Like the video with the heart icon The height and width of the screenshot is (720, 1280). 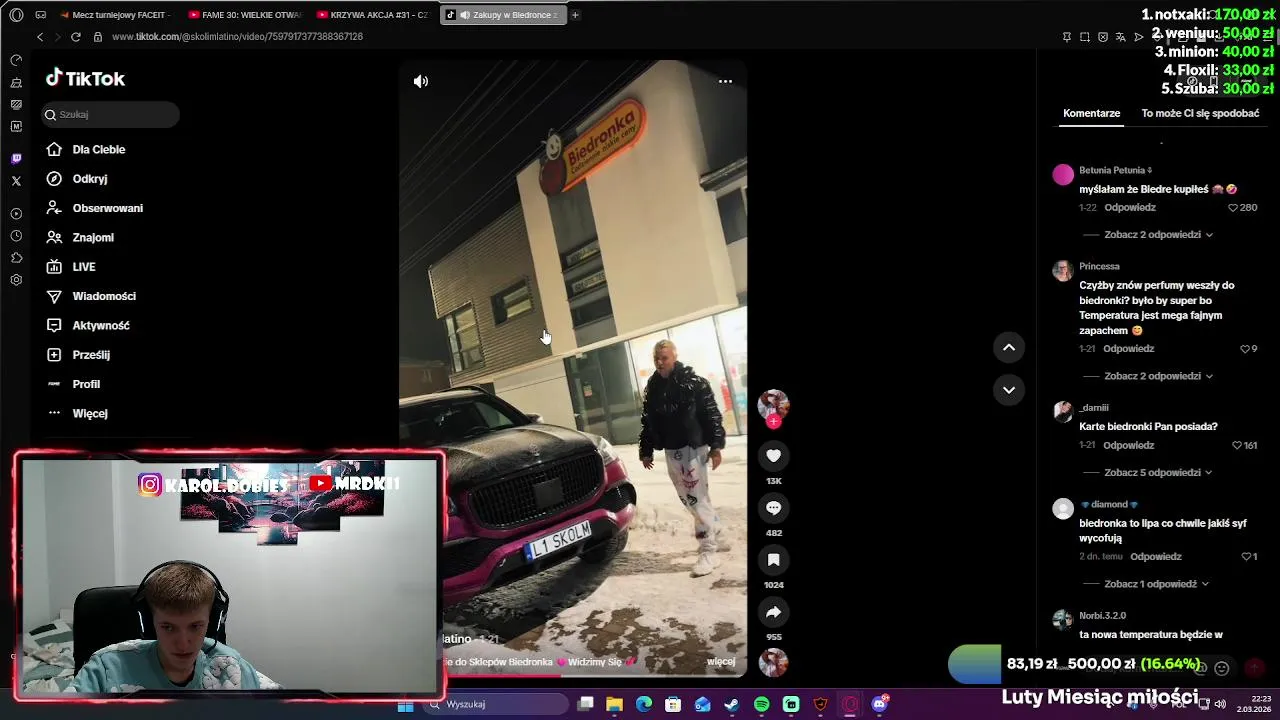773,456
